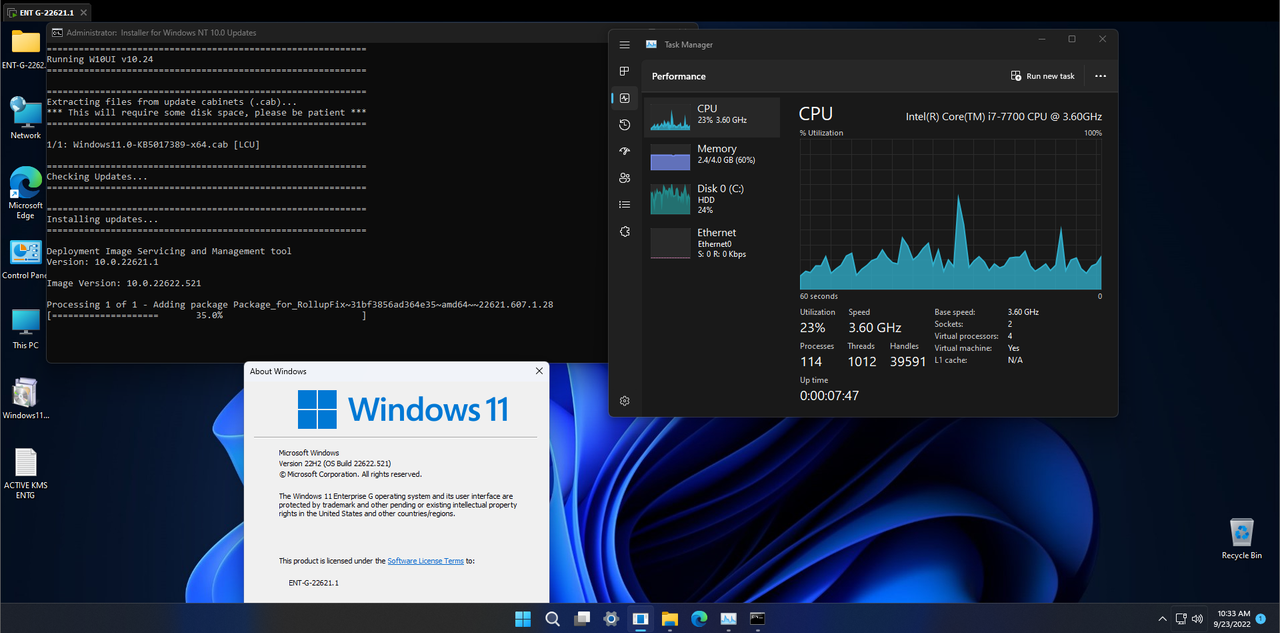Open ENT-G-2262 folder on desktop
Viewport: 1280px width, 633px height.
25,50
